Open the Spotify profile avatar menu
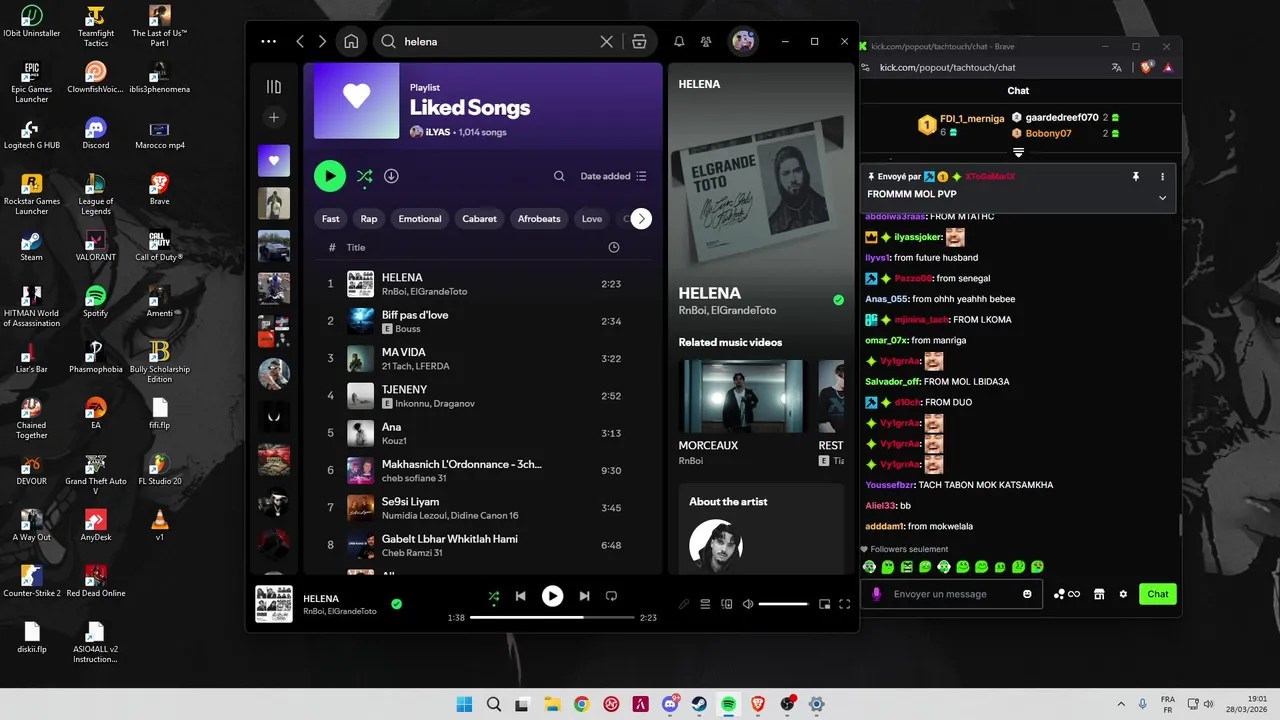The width and height of the screenshot is (1280, 720). 743,41
